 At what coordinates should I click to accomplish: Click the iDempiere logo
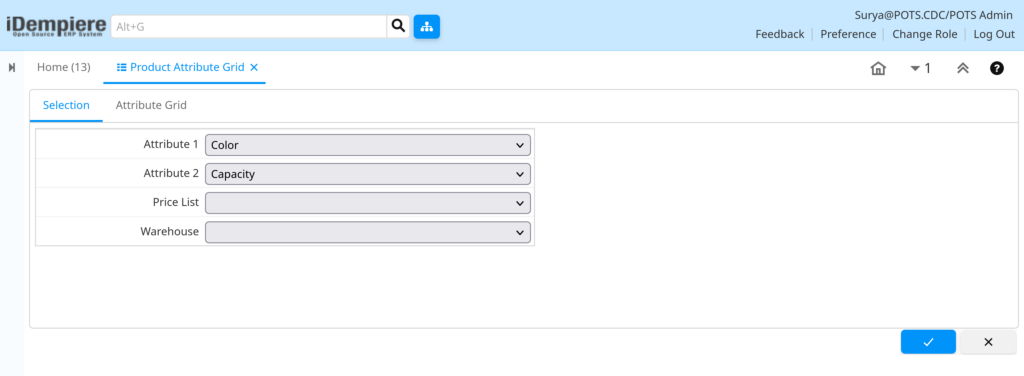click(56, 26)
